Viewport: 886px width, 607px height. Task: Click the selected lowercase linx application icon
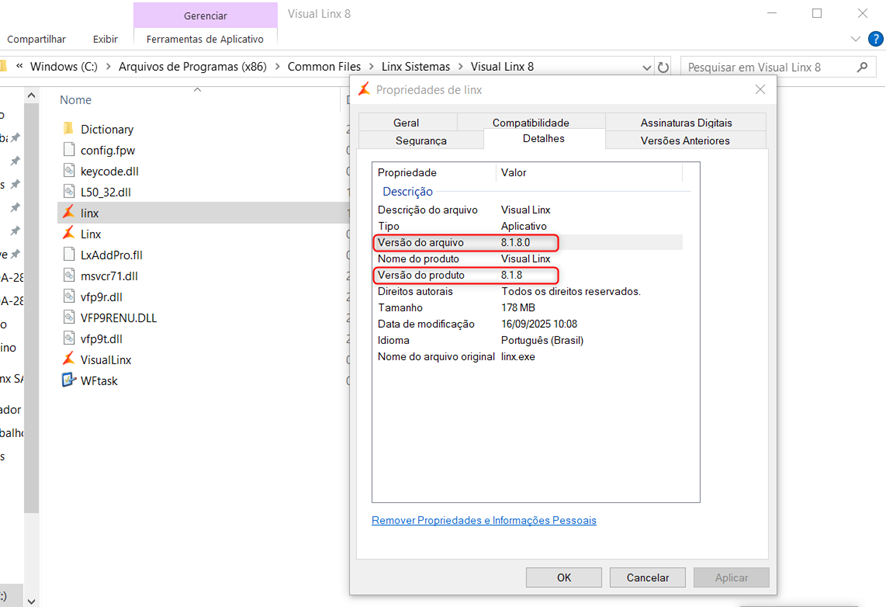point(68,213)
